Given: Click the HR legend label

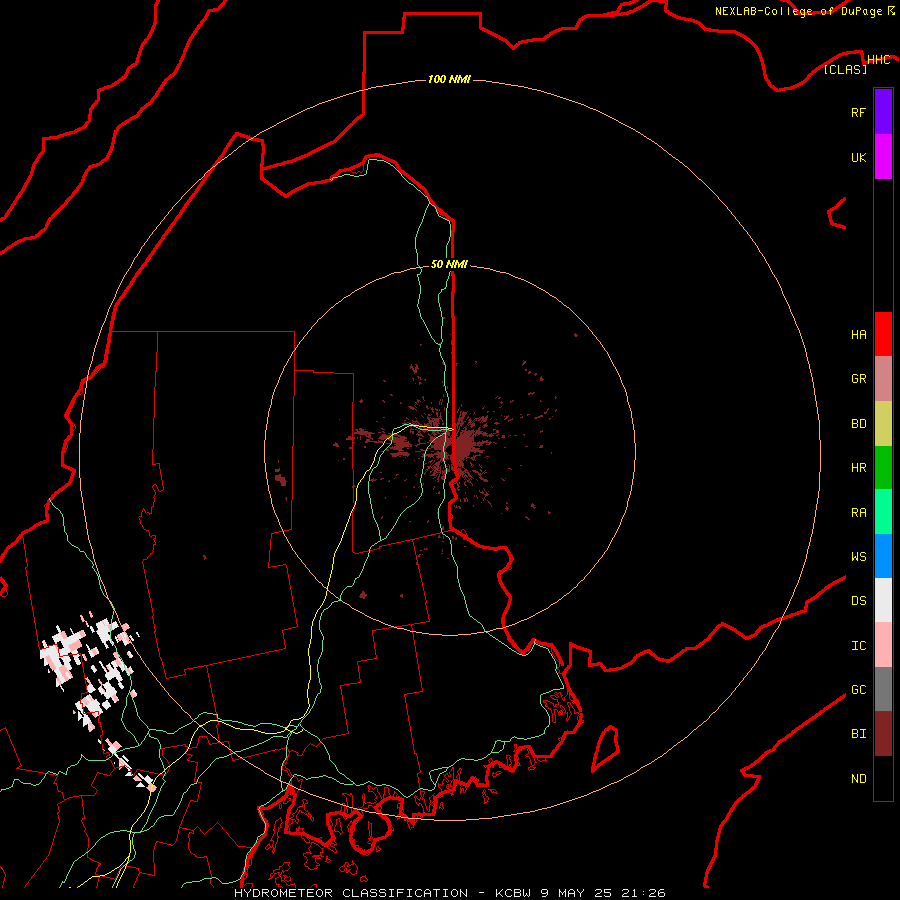Looking at the screenshot, I should [858, 468].
